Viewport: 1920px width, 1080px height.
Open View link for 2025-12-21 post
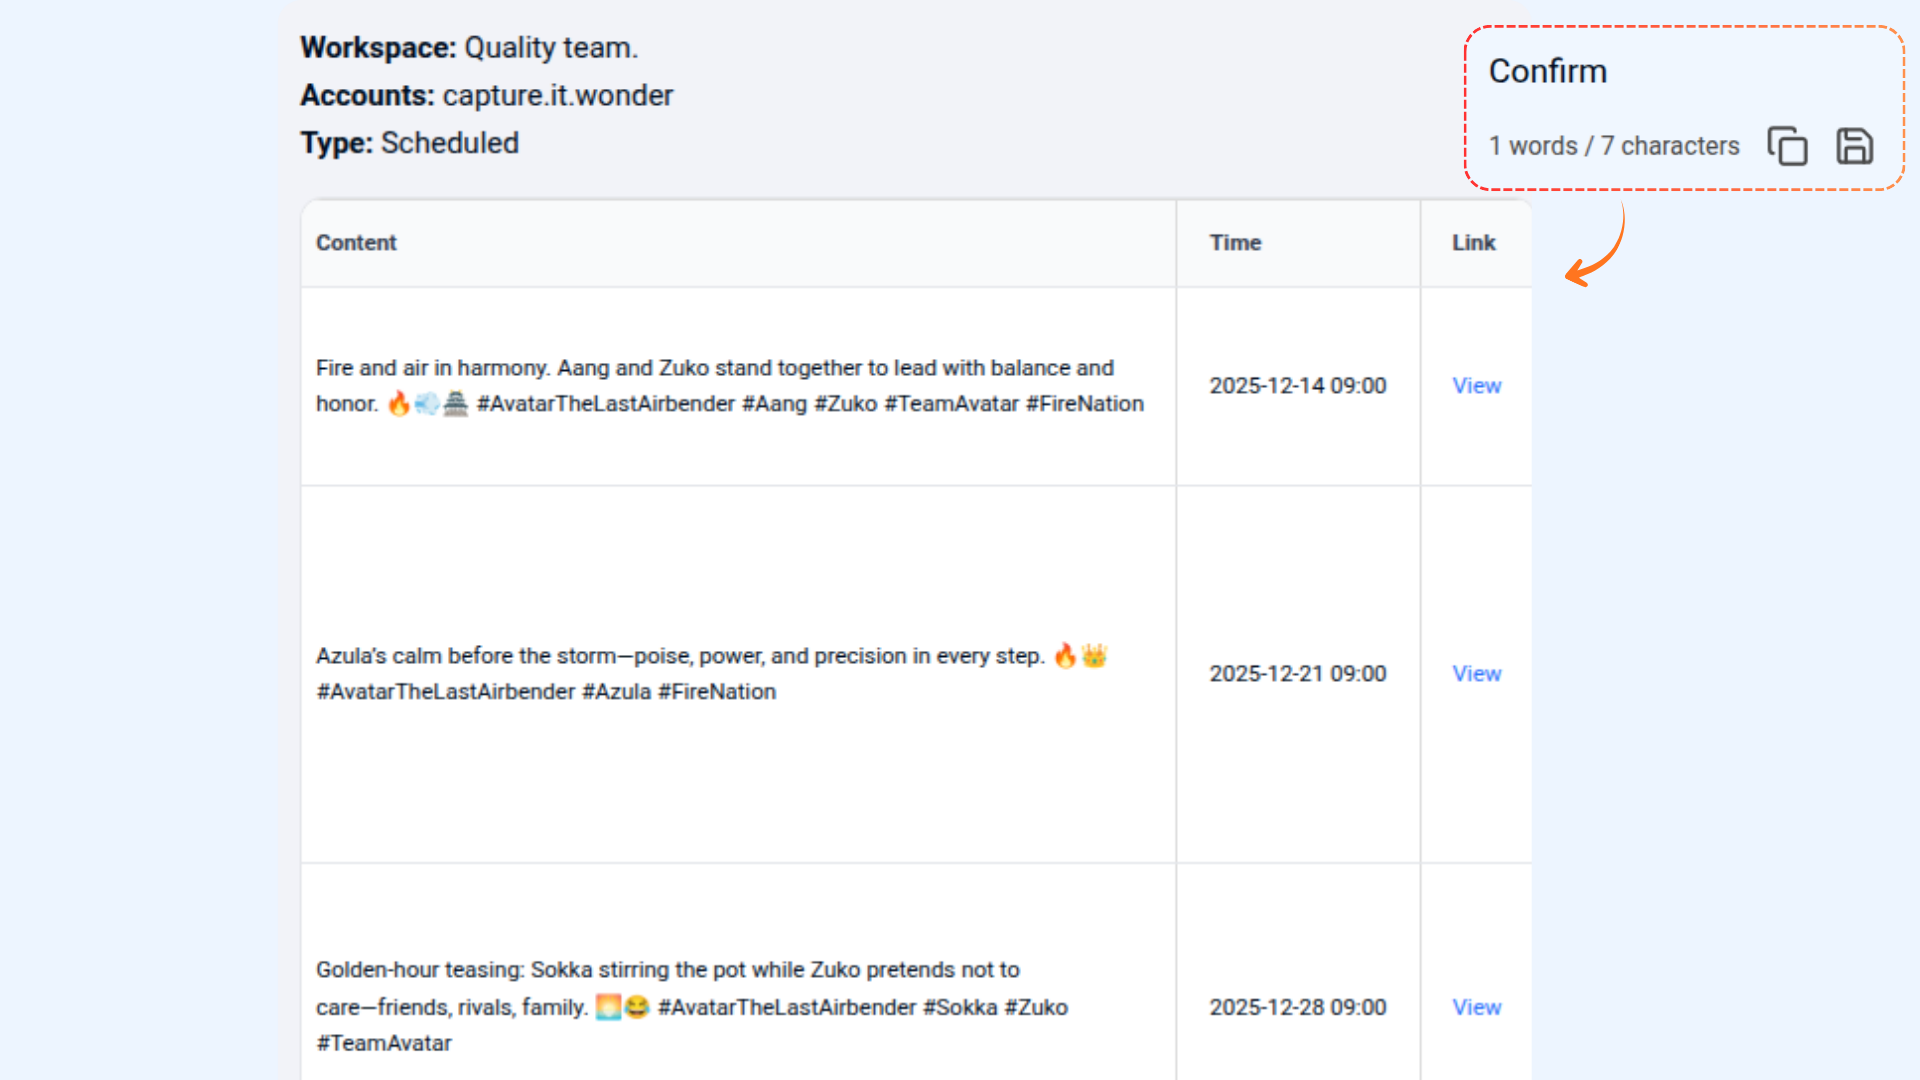1476,674
